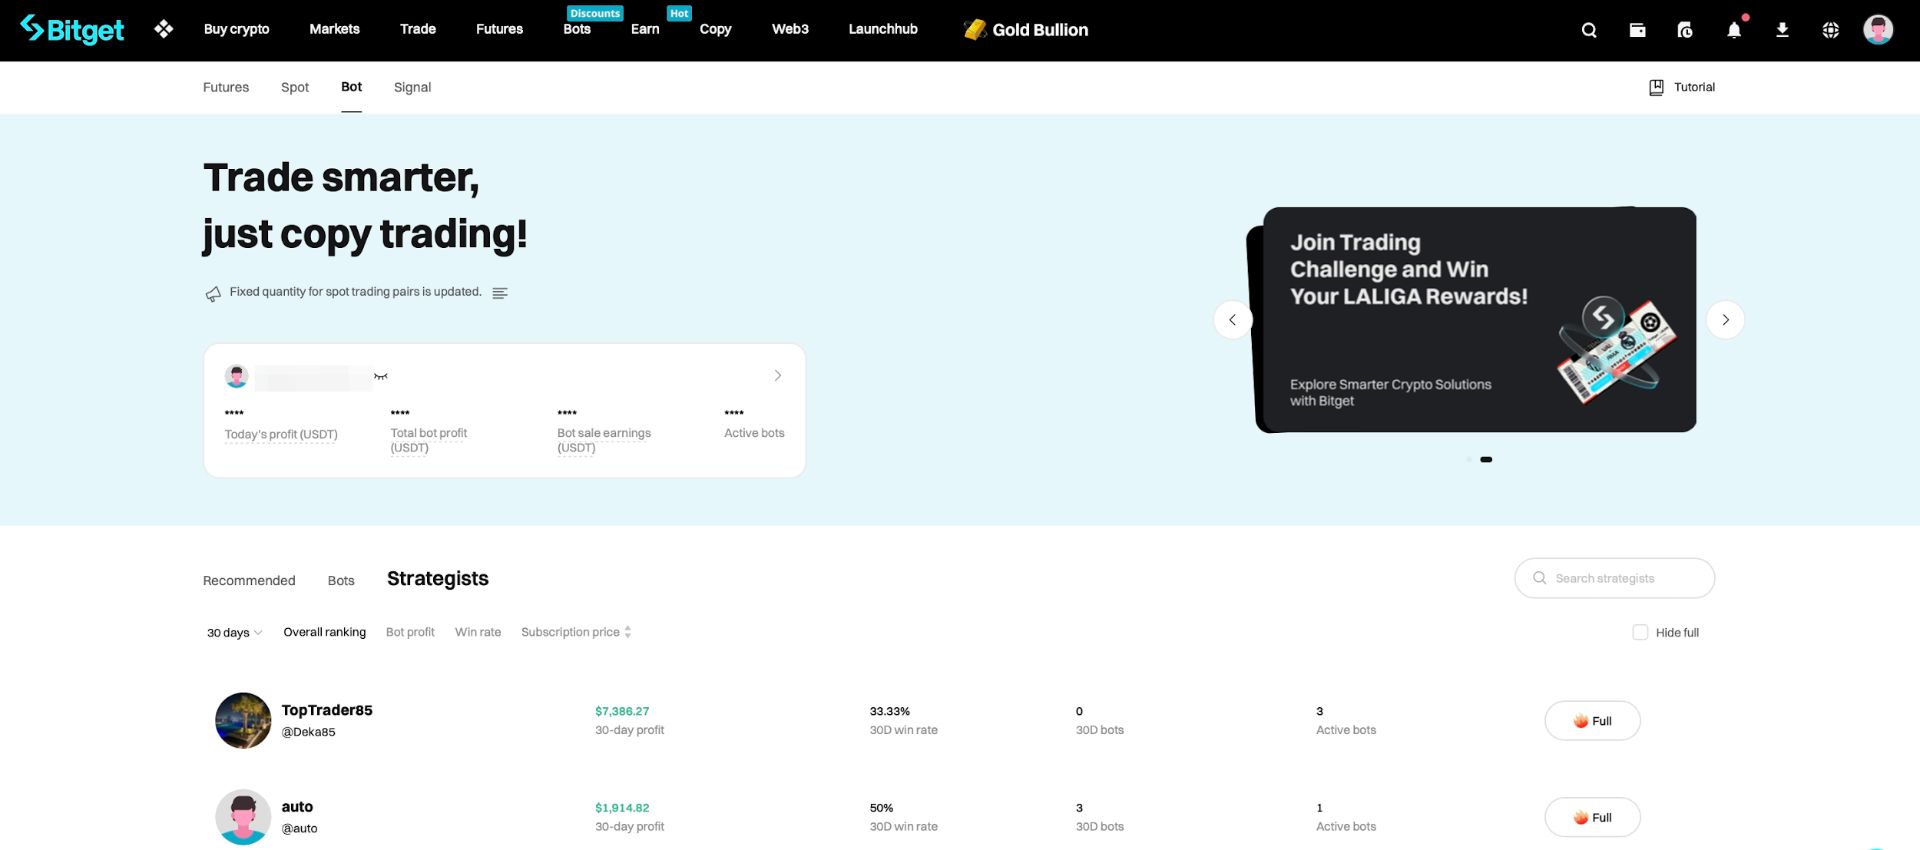
Task: Click TopTrader85's avatar
Action: (x=243, y=720)
